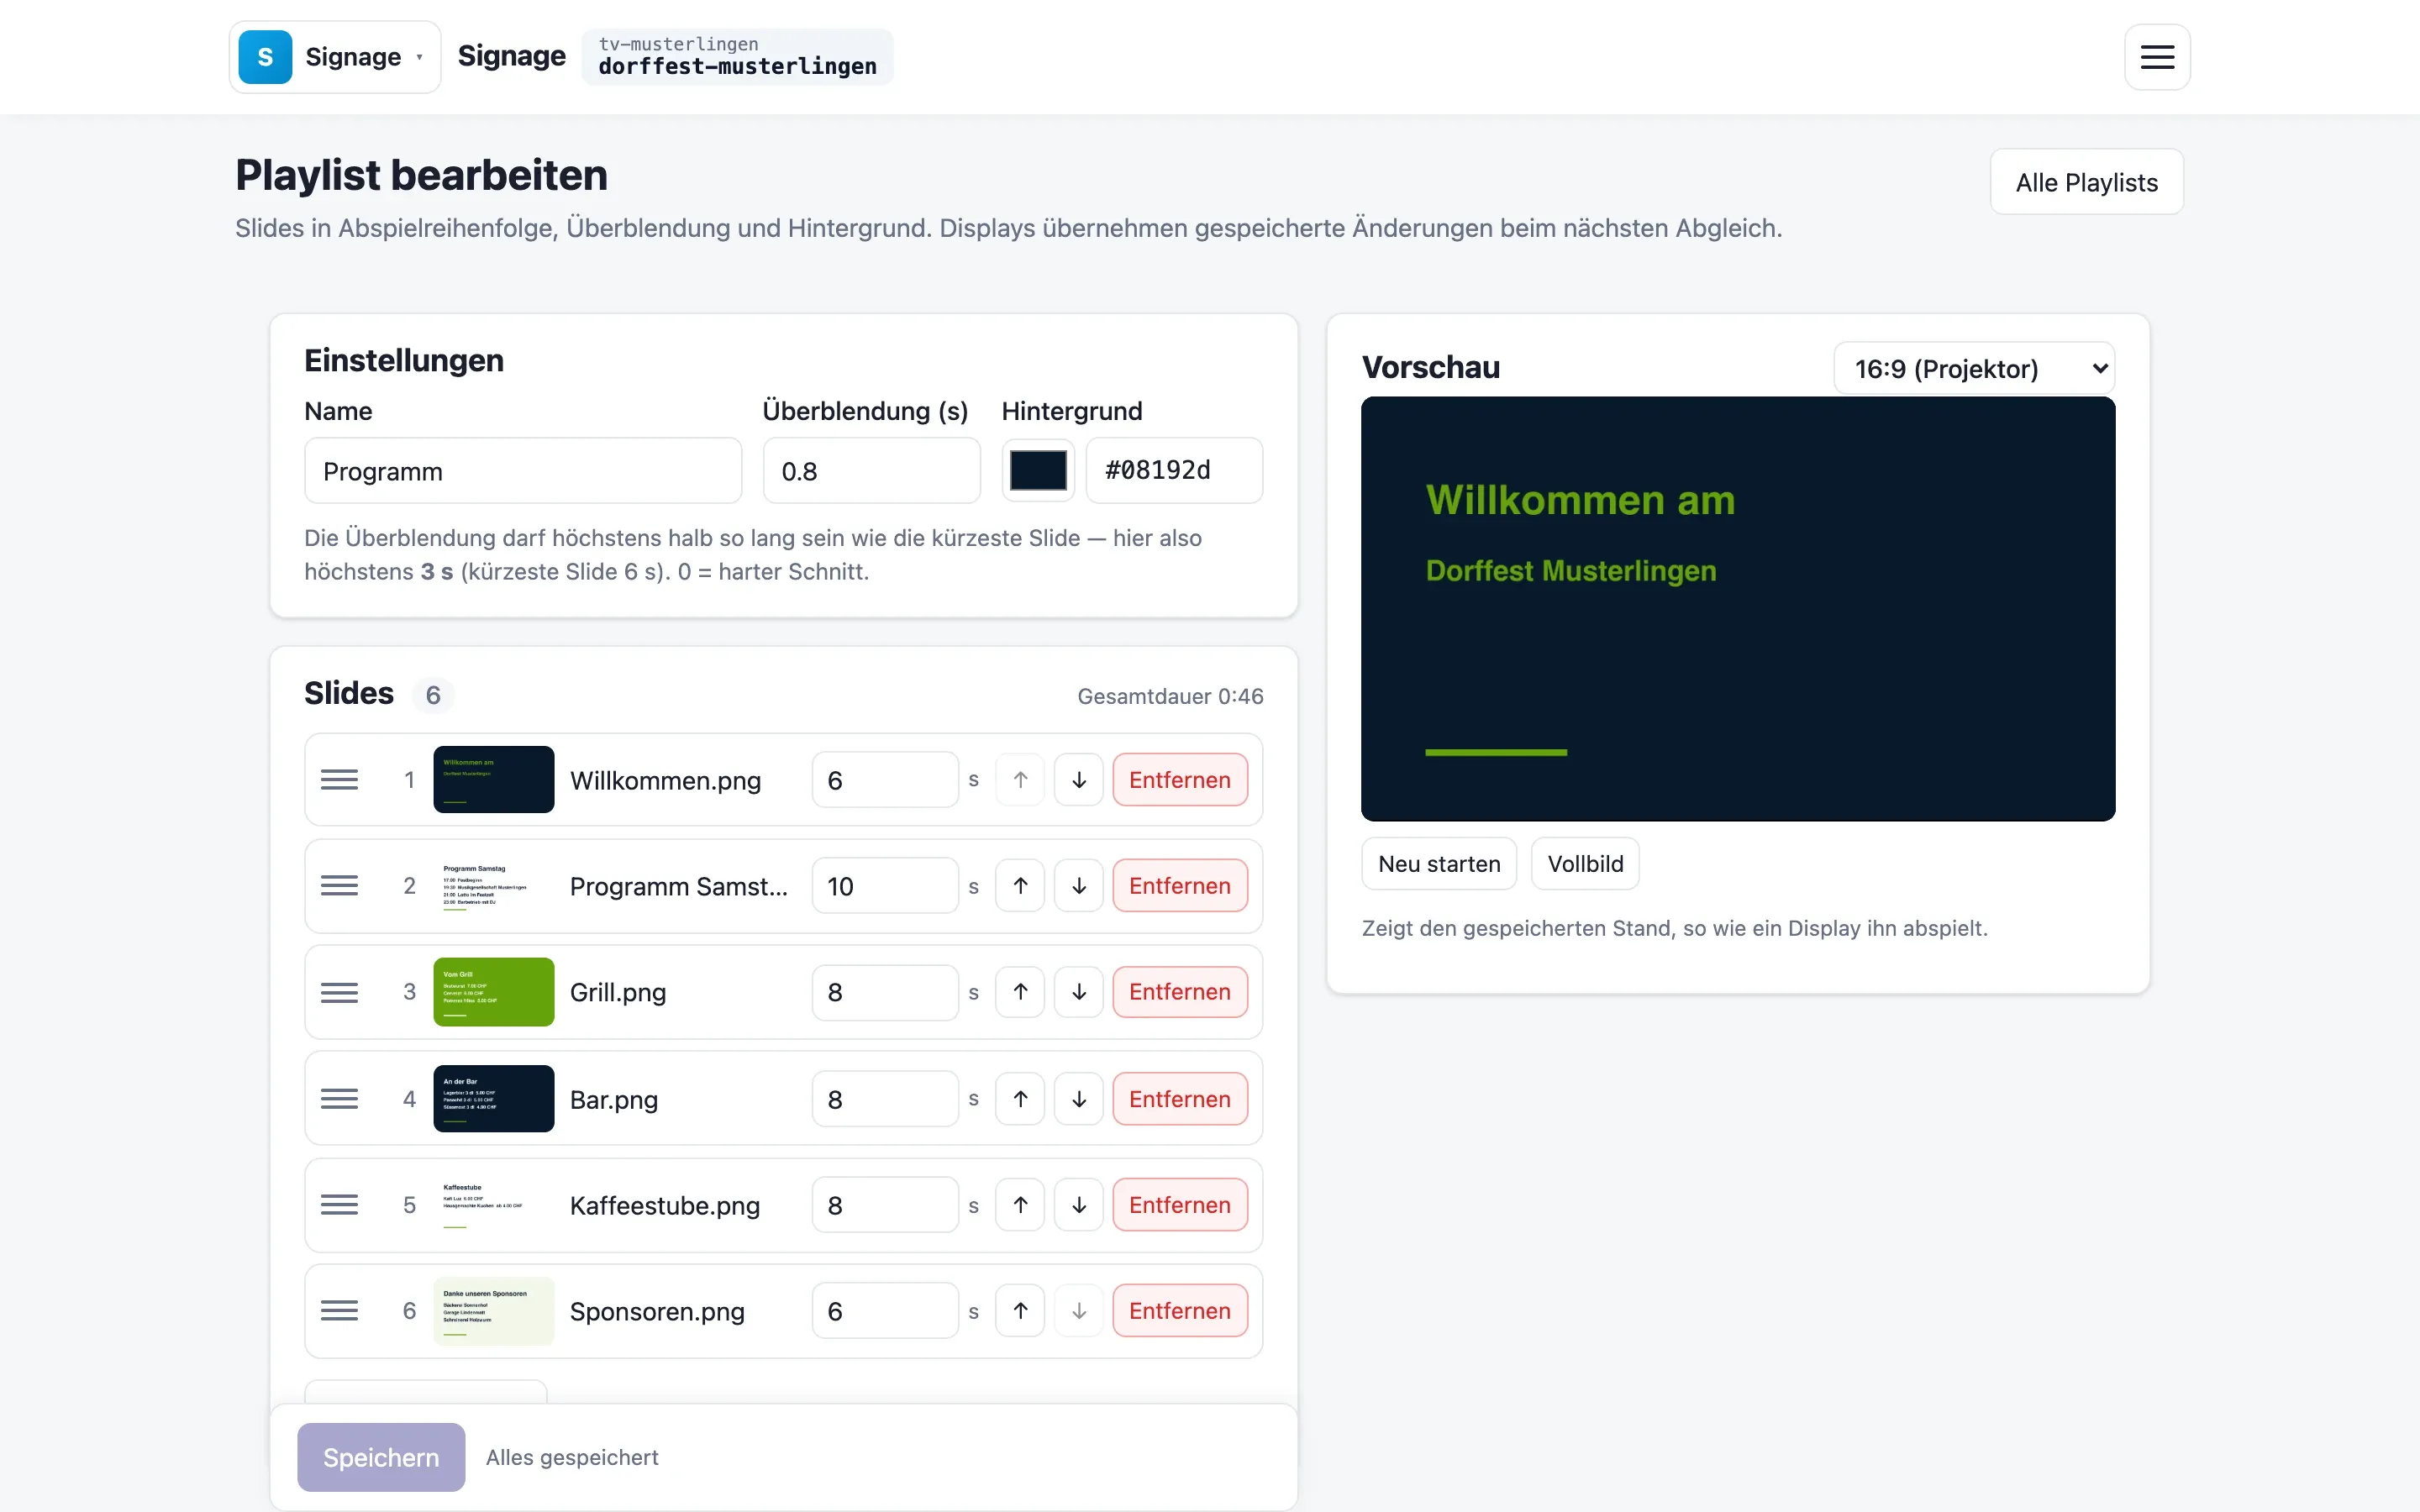This screenshot has height=1512, width=2420.
Task: Click the Speichern button
Action: pos(381,1457)
